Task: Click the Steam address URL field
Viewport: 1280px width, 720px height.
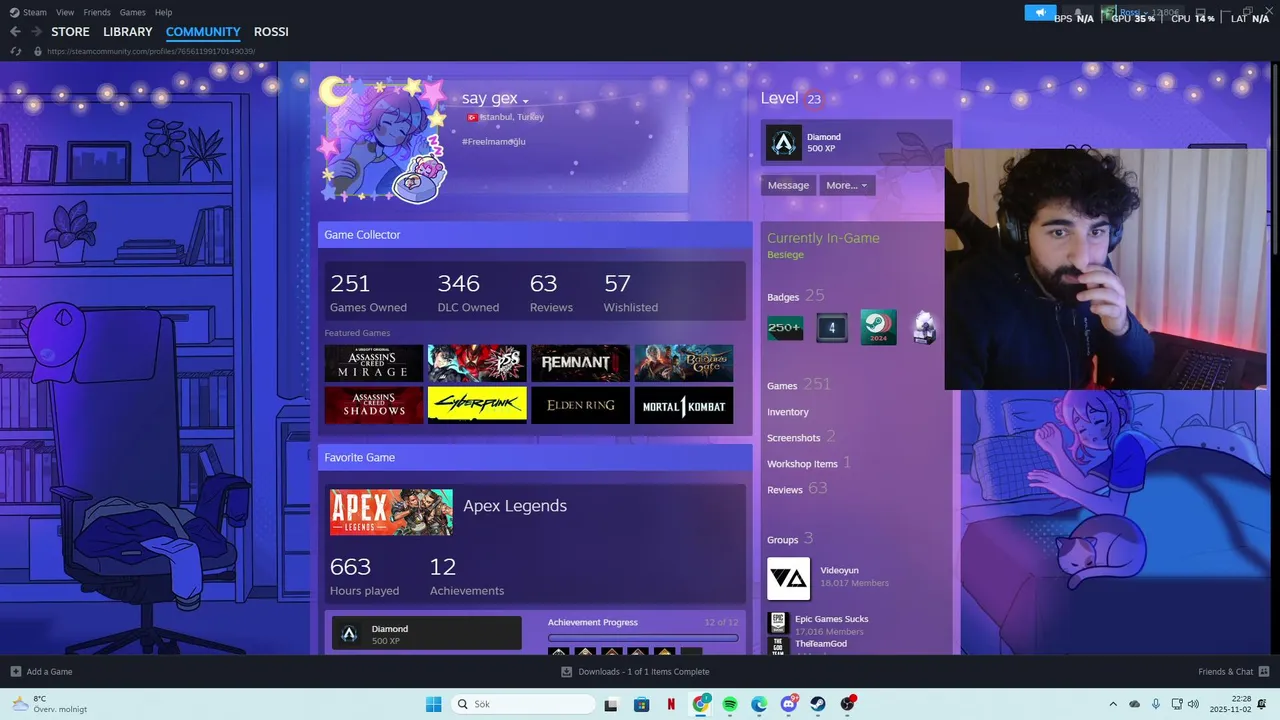Action: 151,51
